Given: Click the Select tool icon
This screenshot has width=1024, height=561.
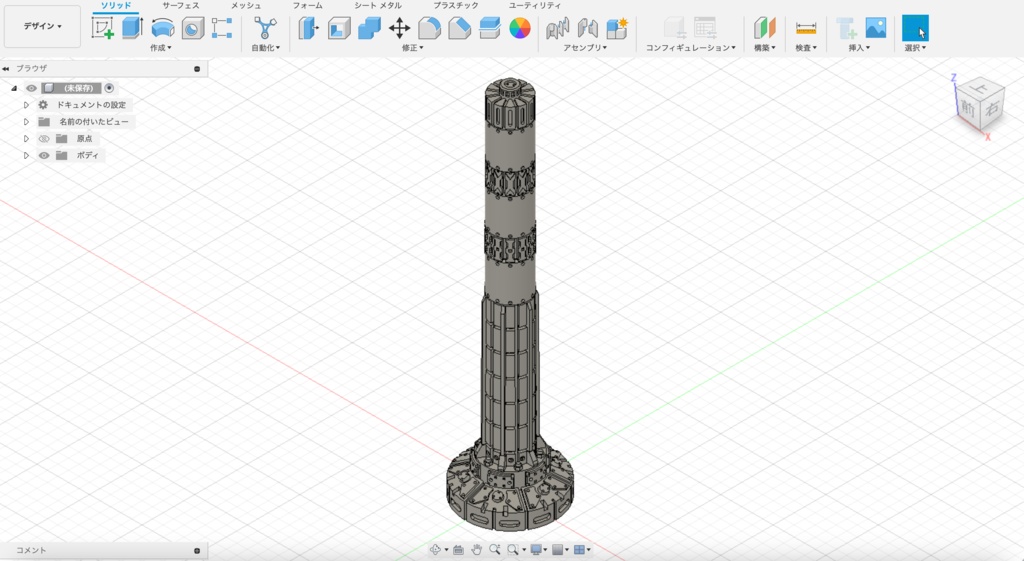Looking at the screenshot, I should coord(915,28).
